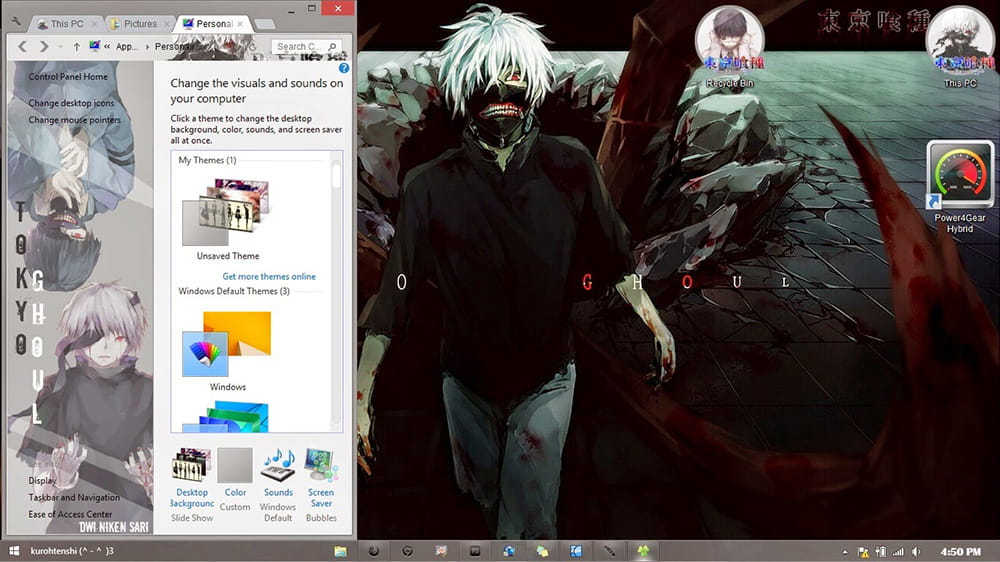Click the Windows Start button
The height and width of the screenshot is (562, 1000).
coord(14,551)
